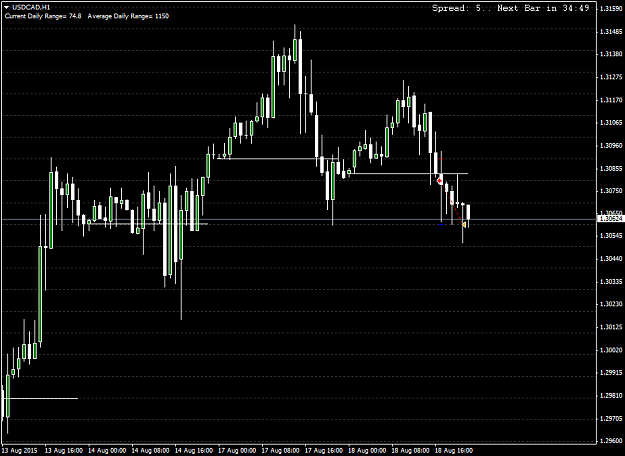Click the 14 Aug 08:00 time label

point(151,450)
